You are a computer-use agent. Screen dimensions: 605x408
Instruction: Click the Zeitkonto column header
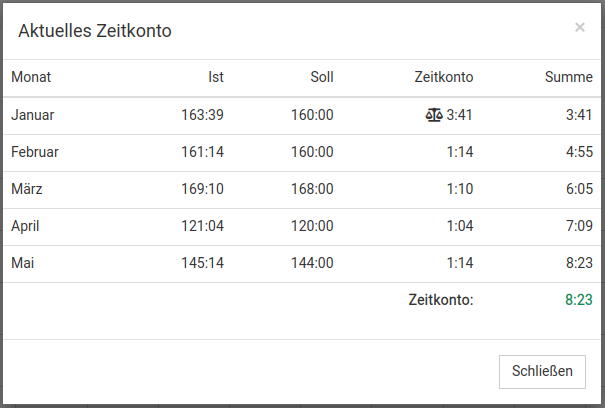443,77
